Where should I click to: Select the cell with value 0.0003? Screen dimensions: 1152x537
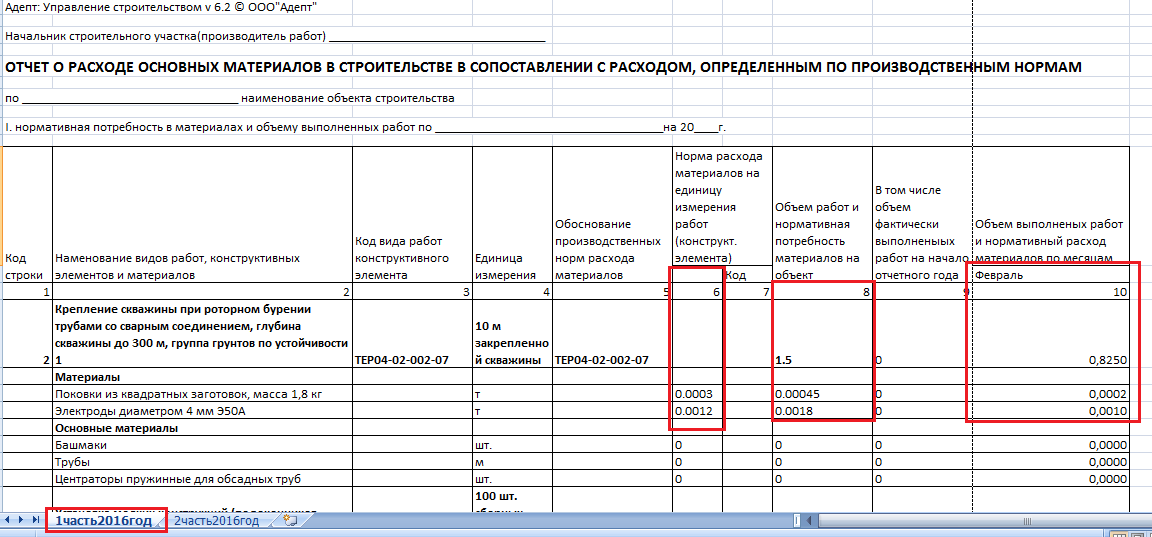(x=698, y=394)
